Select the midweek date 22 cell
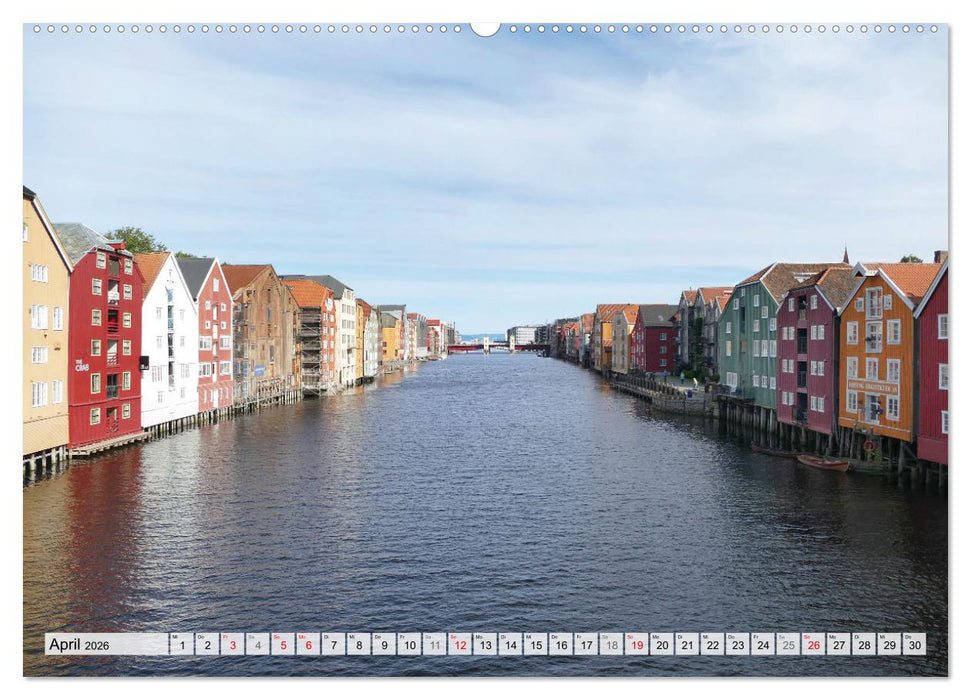 click(x=713, y=646)
